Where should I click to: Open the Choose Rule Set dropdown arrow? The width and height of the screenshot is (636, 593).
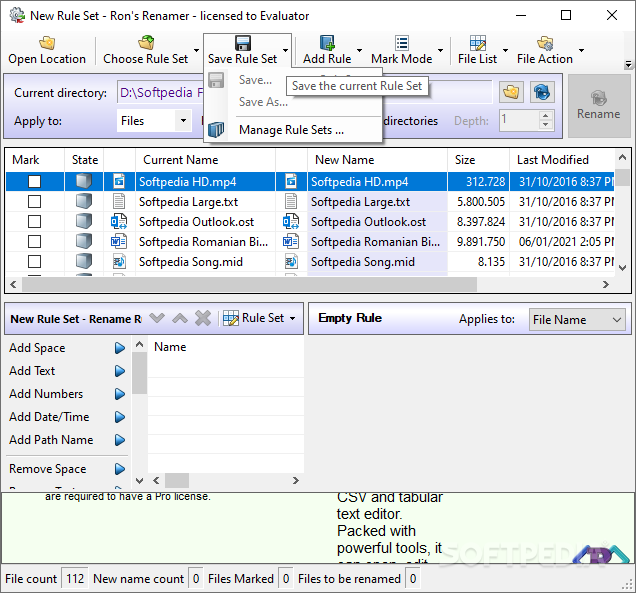click(197, 50)
